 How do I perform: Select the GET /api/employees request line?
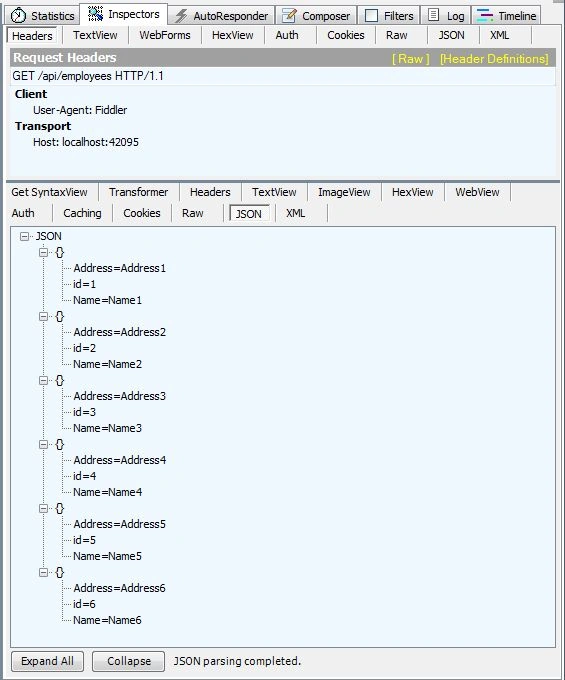(x=283, y=76)
